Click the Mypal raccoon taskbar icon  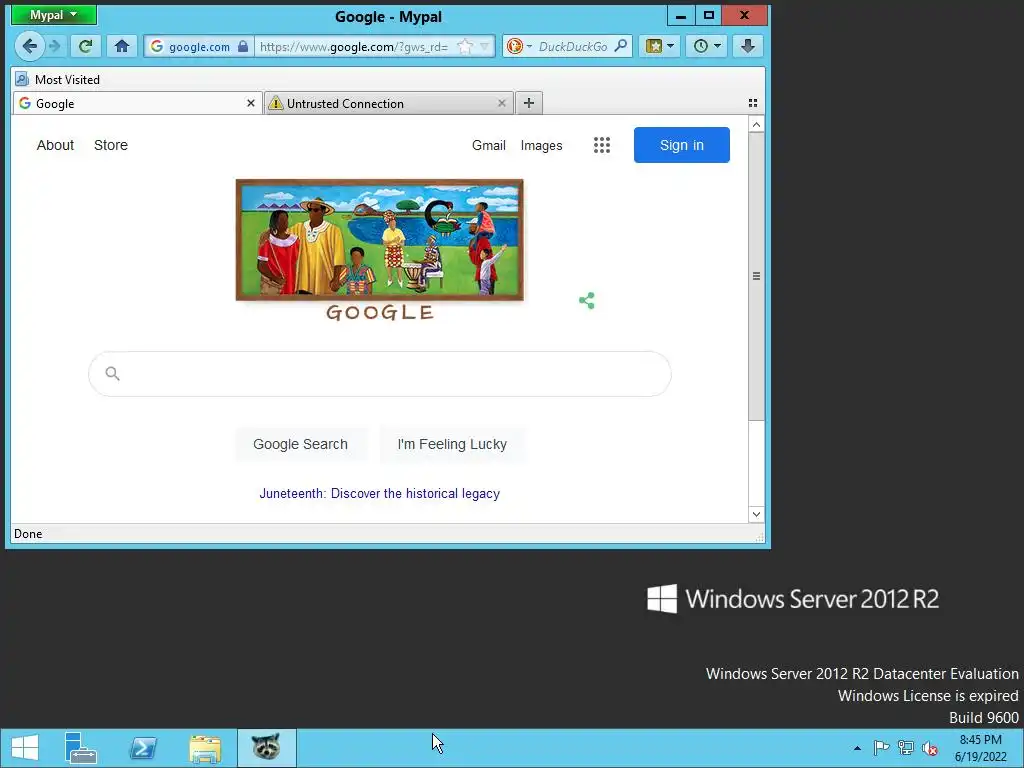pyautogui.click(x=266, y=748)
